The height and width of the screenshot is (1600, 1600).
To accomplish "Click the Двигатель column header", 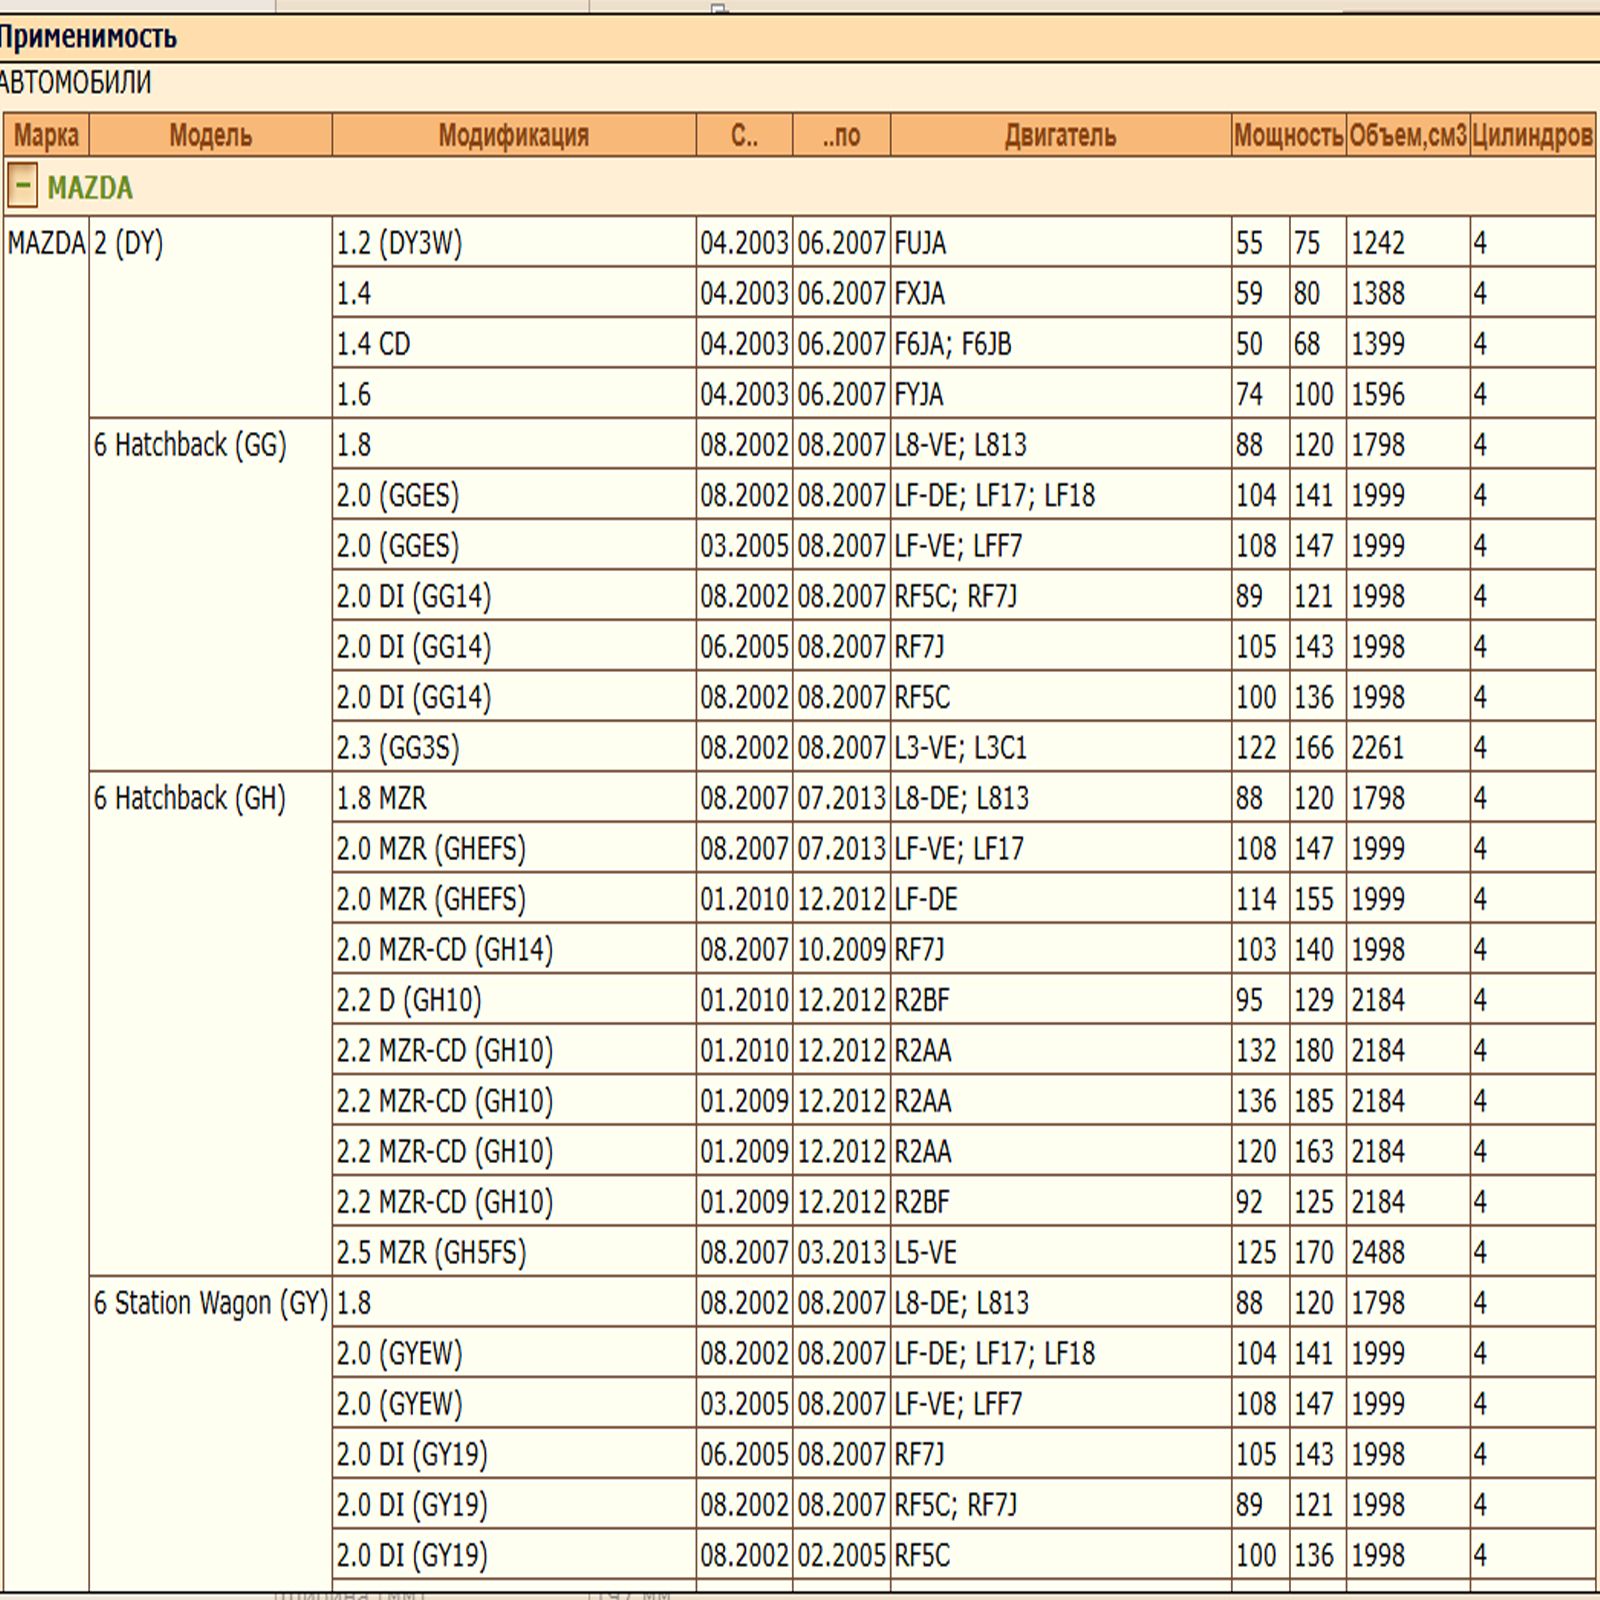I will (x=1060, y=135).
